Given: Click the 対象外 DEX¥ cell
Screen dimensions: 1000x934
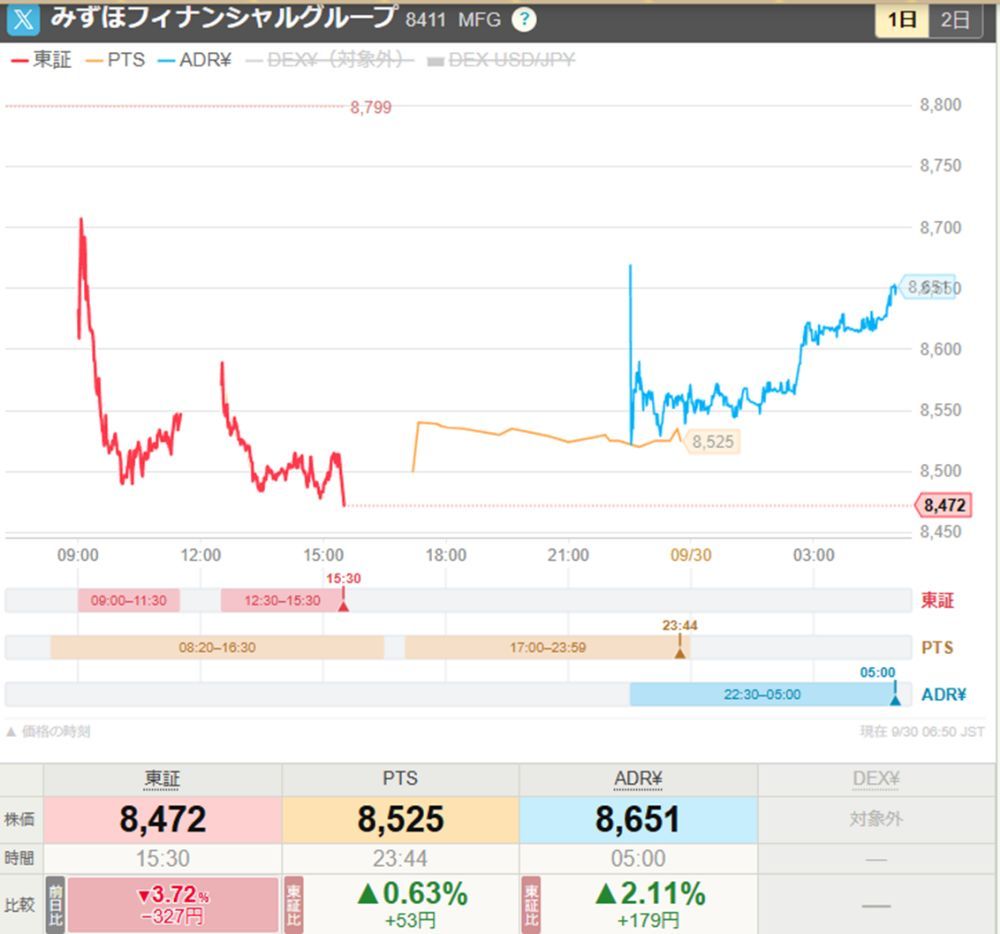Looking at the screenshot, I should click(876, 819).
